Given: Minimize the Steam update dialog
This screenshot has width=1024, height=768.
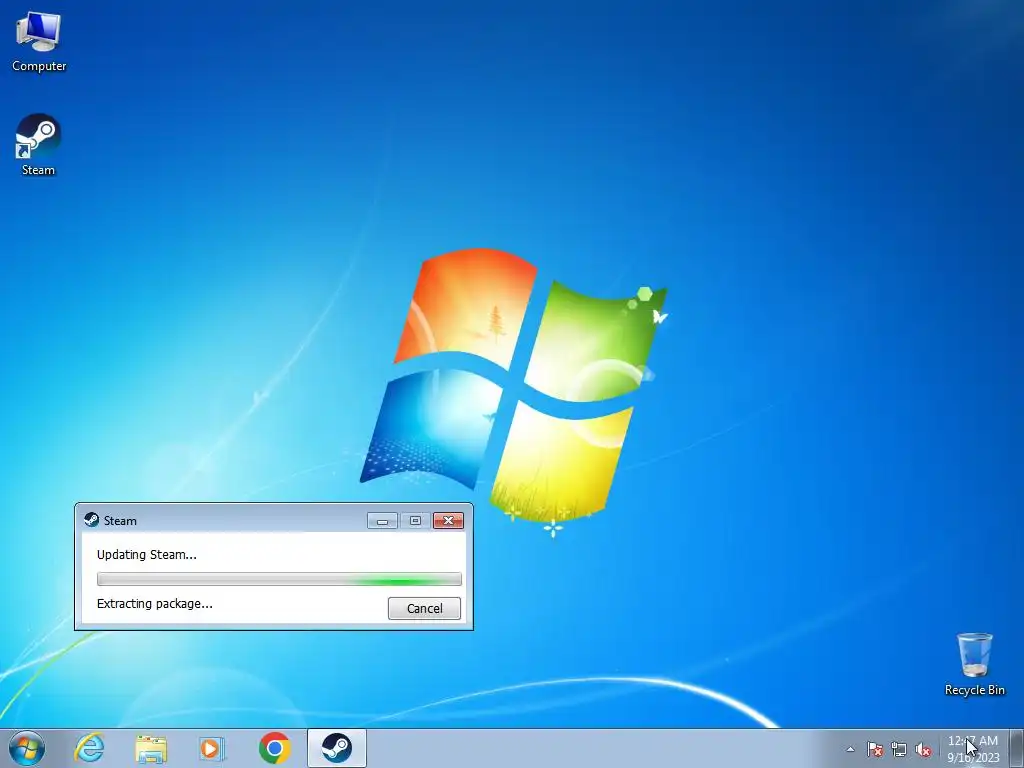Looking at the screenshot, I should [x=382, y=520].
